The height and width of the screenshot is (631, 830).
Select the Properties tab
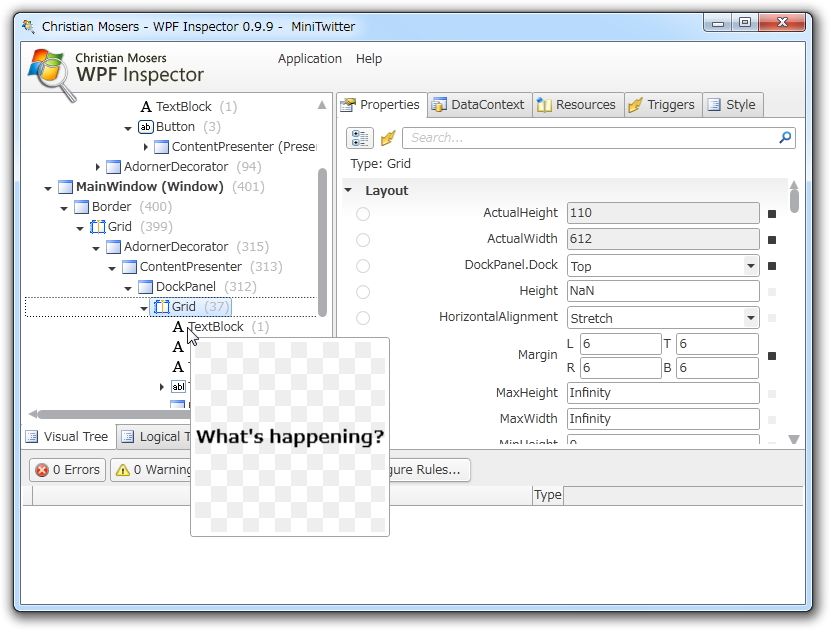382,105
